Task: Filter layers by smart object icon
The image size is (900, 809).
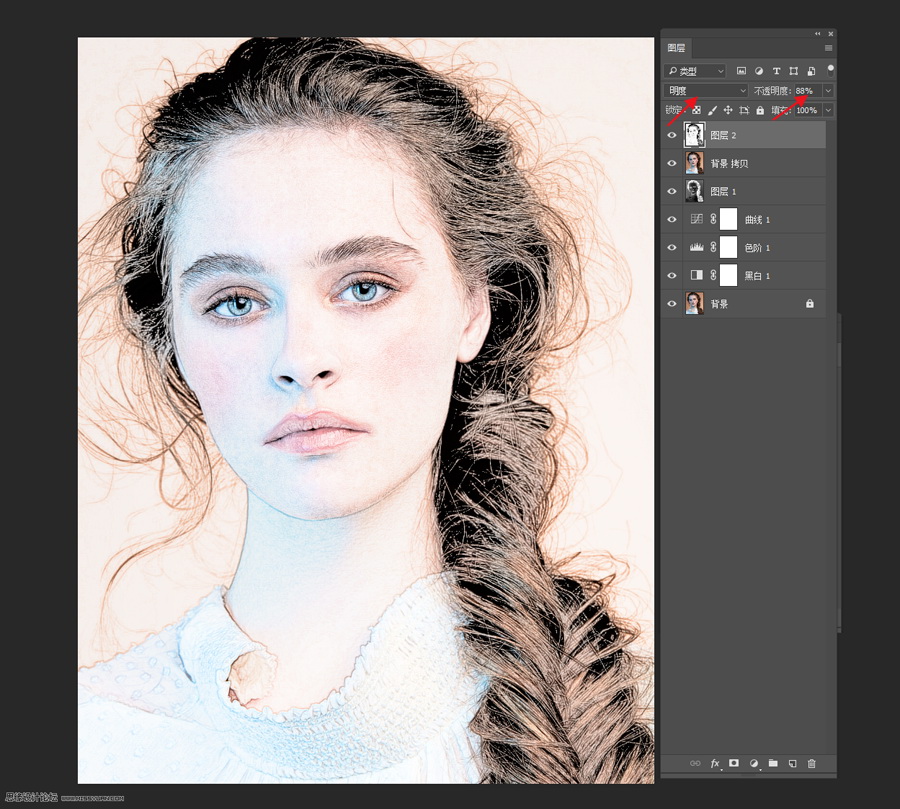Action: point(811,71)
